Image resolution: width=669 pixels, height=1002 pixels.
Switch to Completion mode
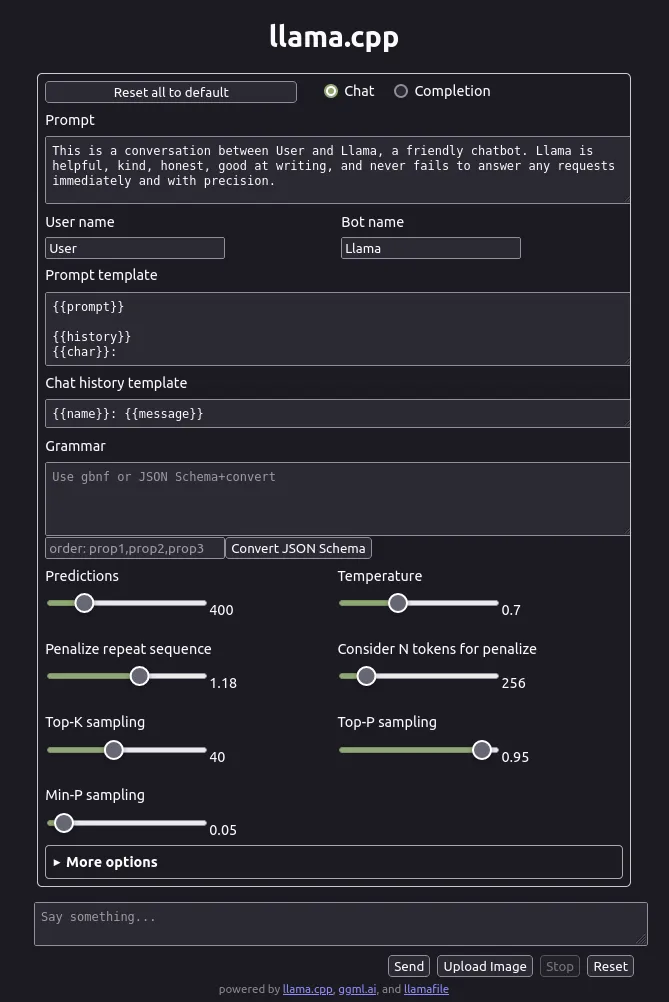click(401, 91)
